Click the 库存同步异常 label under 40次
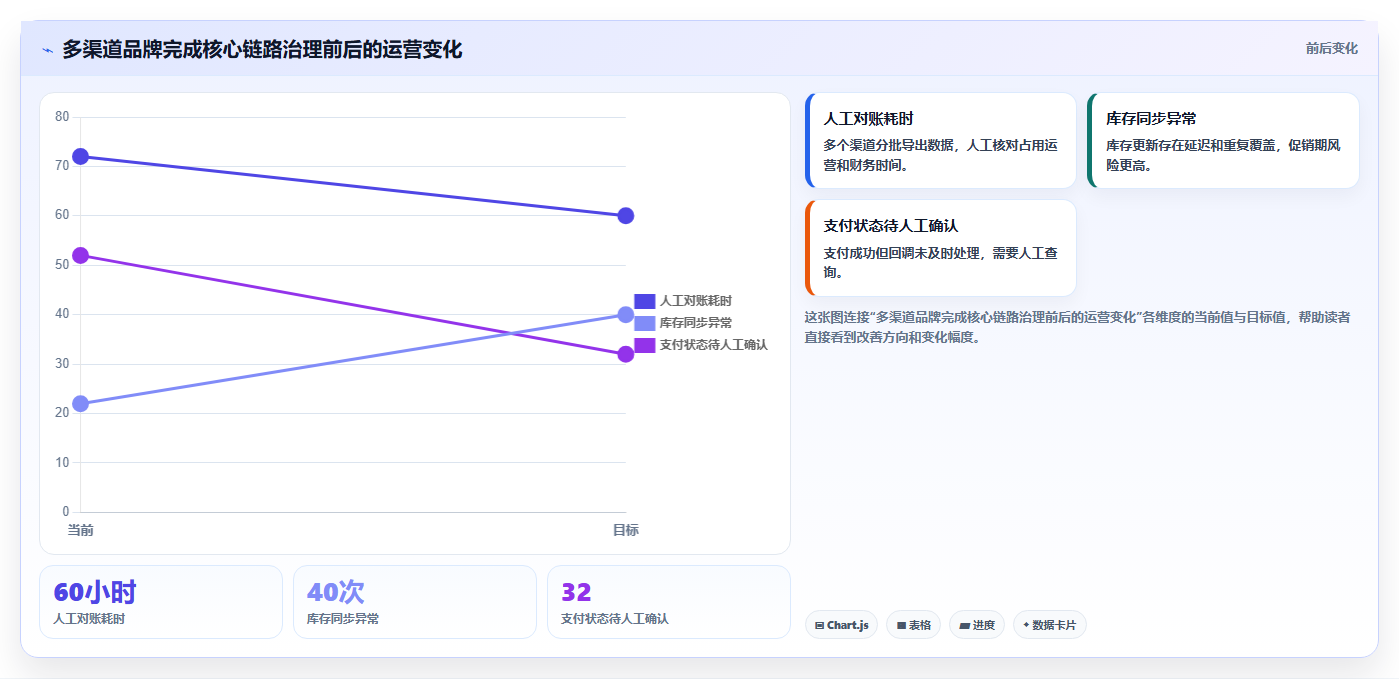Screen dimensions: 1399x679 (x=343, y=619)
